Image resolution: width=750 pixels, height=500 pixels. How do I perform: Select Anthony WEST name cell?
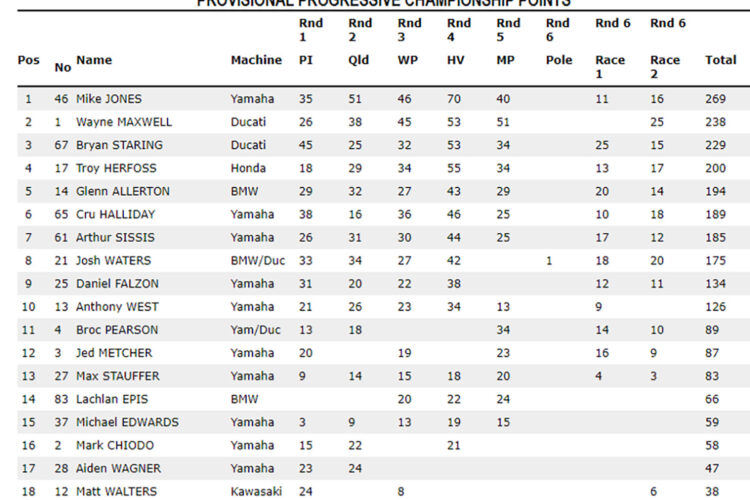click(x=117, y=307)
